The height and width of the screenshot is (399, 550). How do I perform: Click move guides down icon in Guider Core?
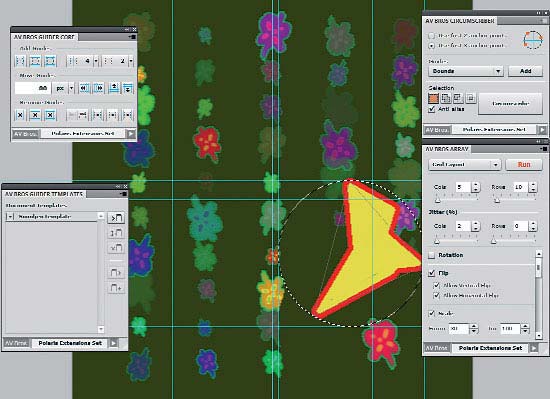click(128, 88)
